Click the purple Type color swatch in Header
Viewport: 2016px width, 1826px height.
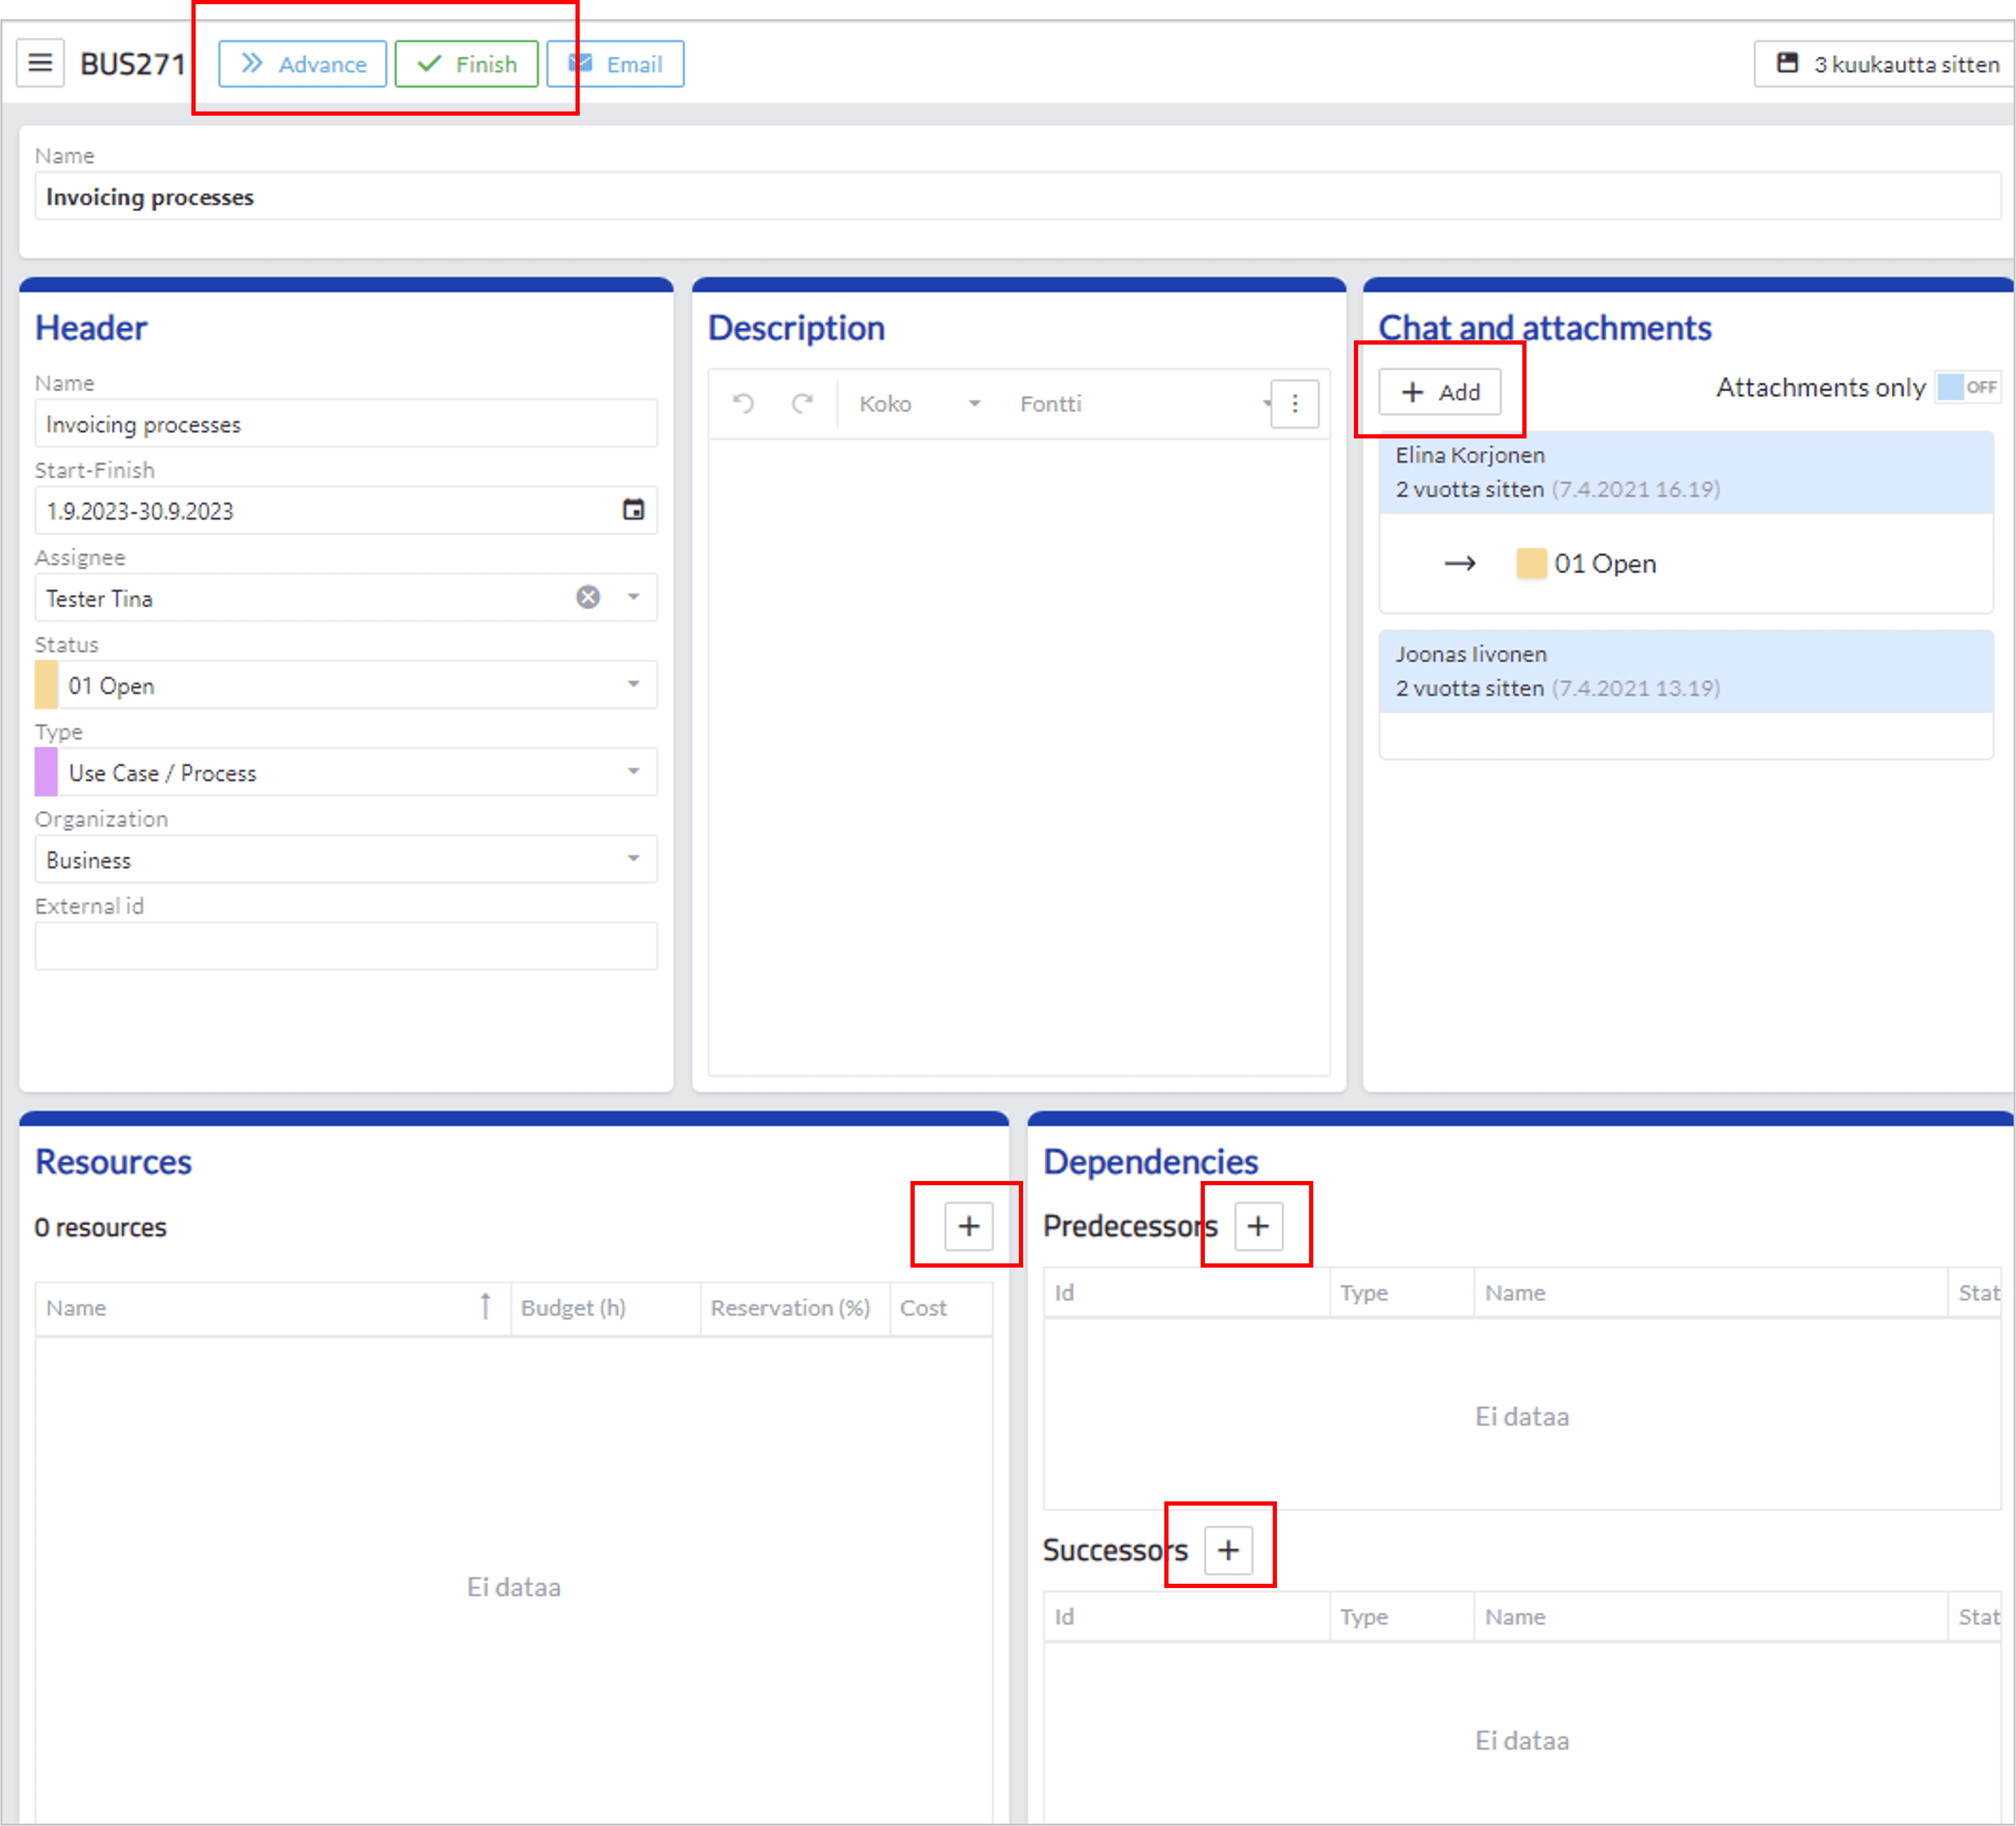pos(46,772)
